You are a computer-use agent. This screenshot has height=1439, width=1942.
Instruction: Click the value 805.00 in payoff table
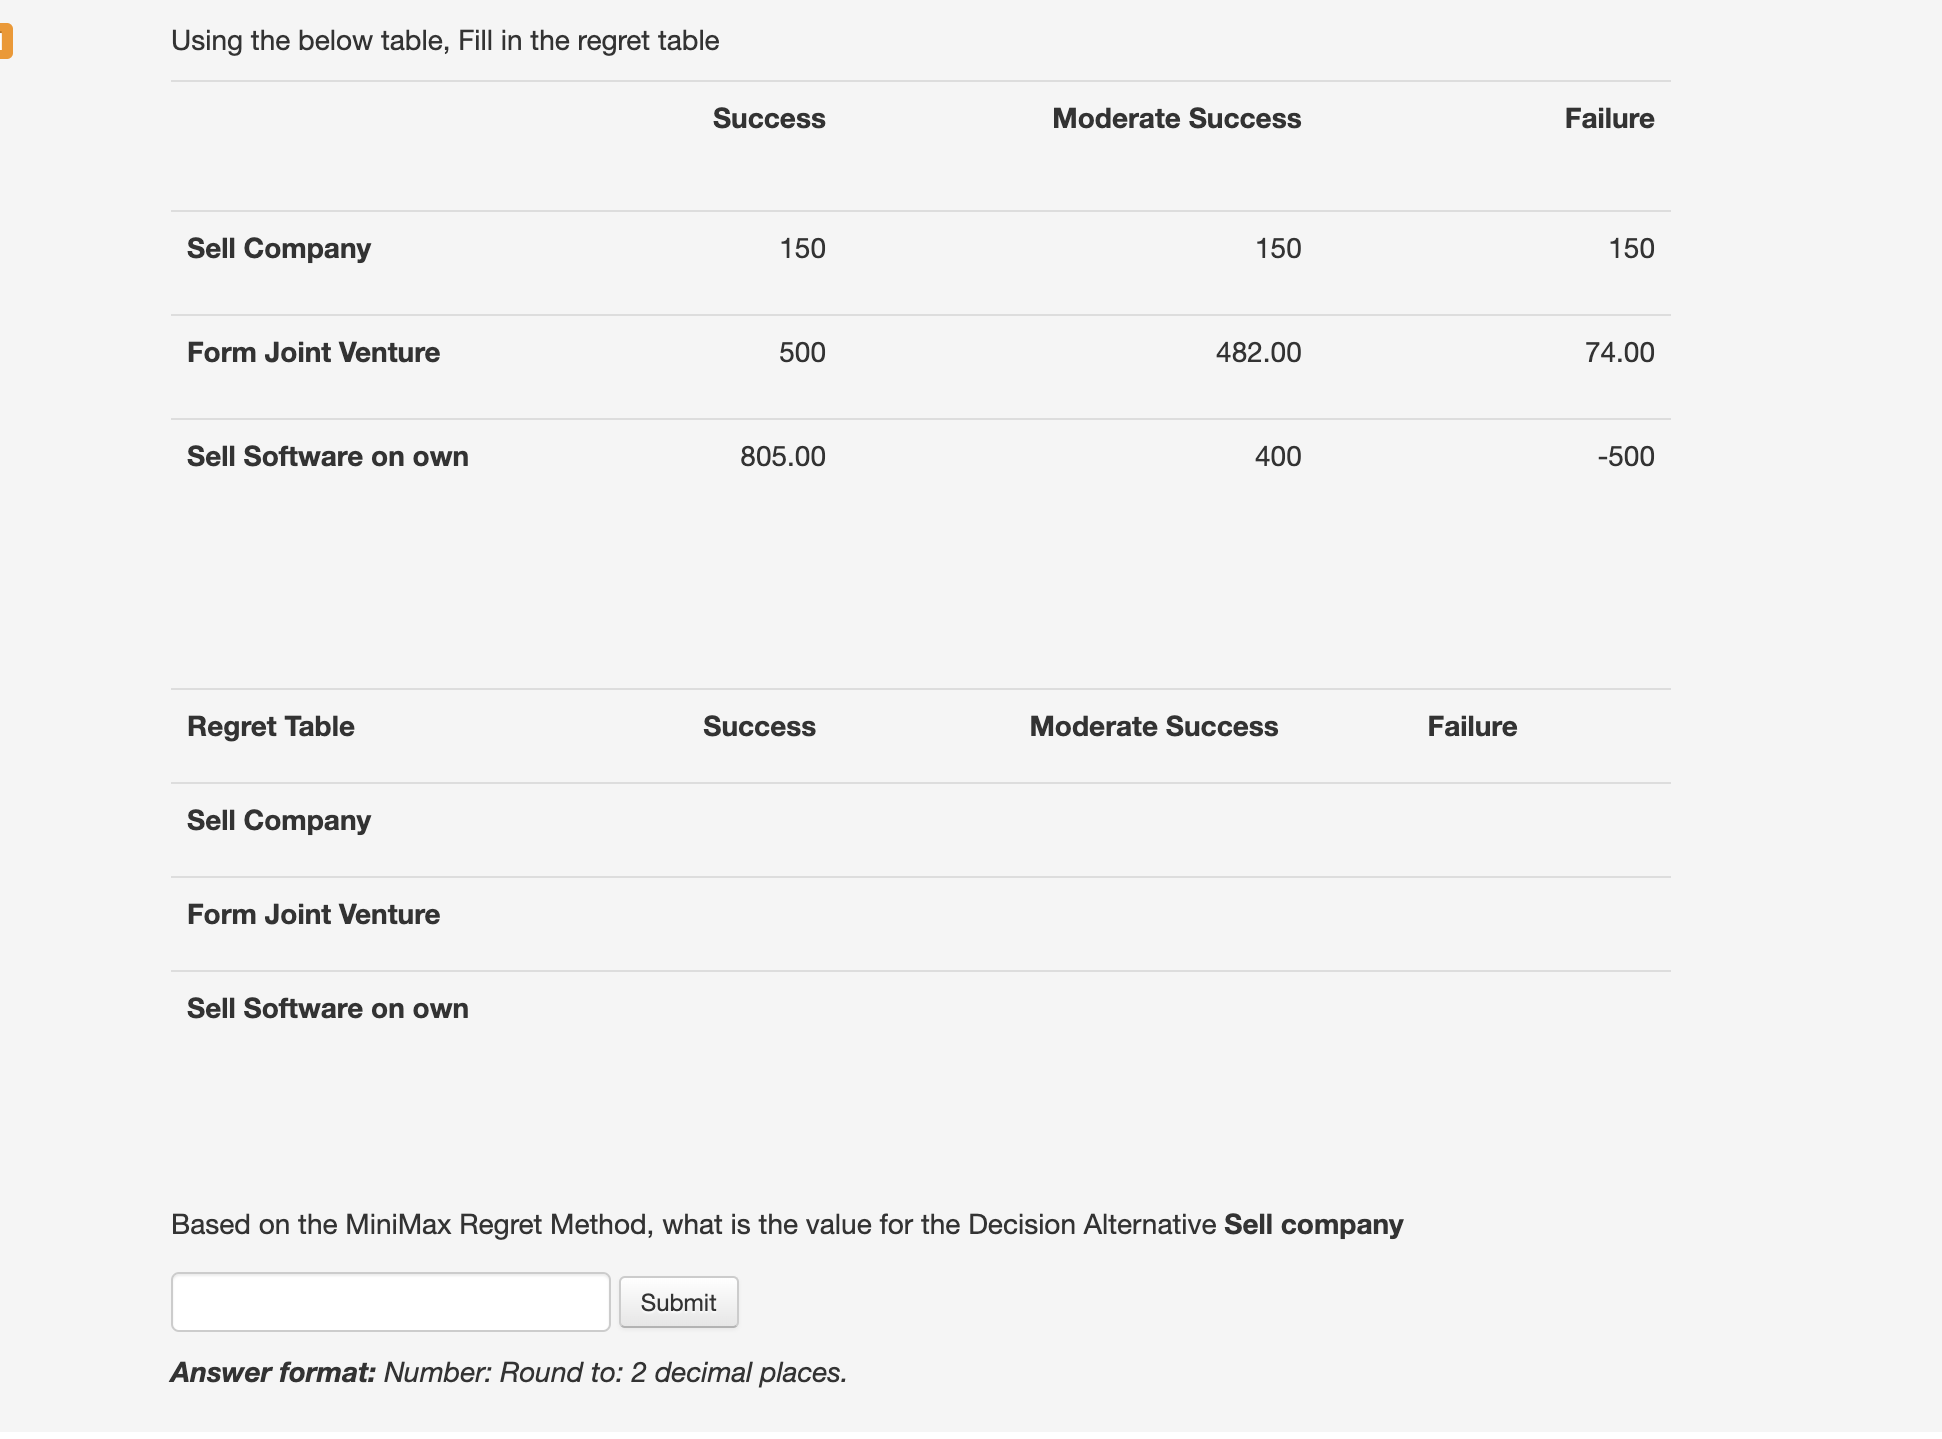click(x=782, y=456)
